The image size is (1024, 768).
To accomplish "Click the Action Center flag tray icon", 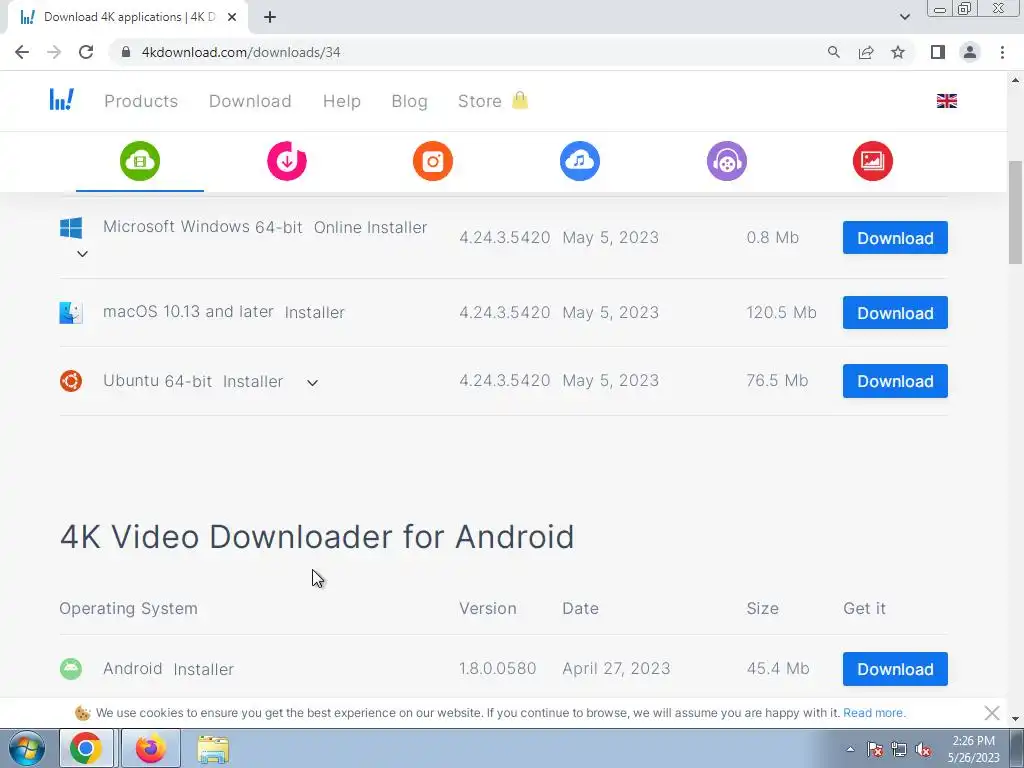I will pyautogui.click(x=874, y=750).
